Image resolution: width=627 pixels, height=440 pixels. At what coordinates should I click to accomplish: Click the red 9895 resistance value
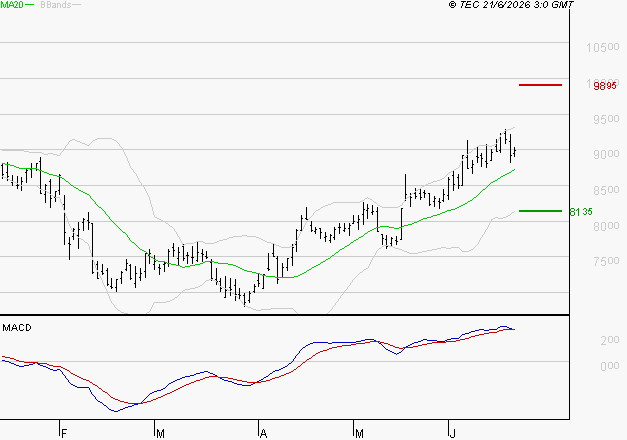[x=605, y=86]
